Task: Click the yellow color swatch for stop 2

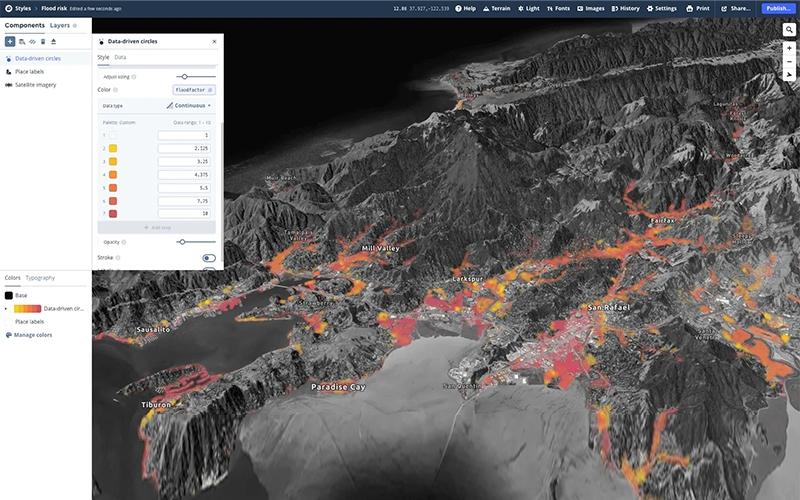Action: coord(113,148)
